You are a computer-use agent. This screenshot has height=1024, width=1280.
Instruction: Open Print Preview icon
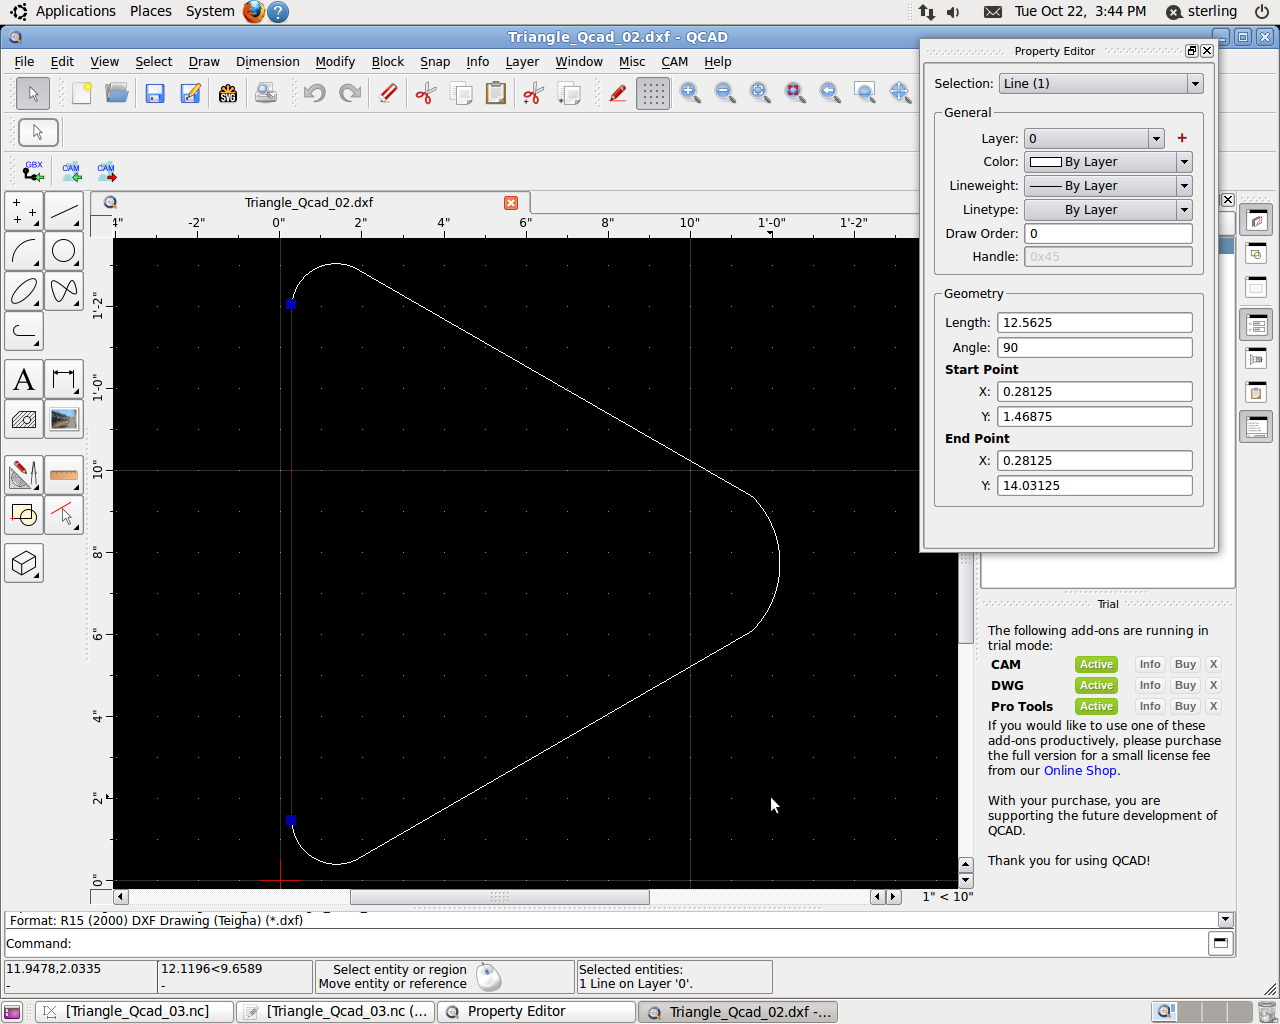(265, 93)
